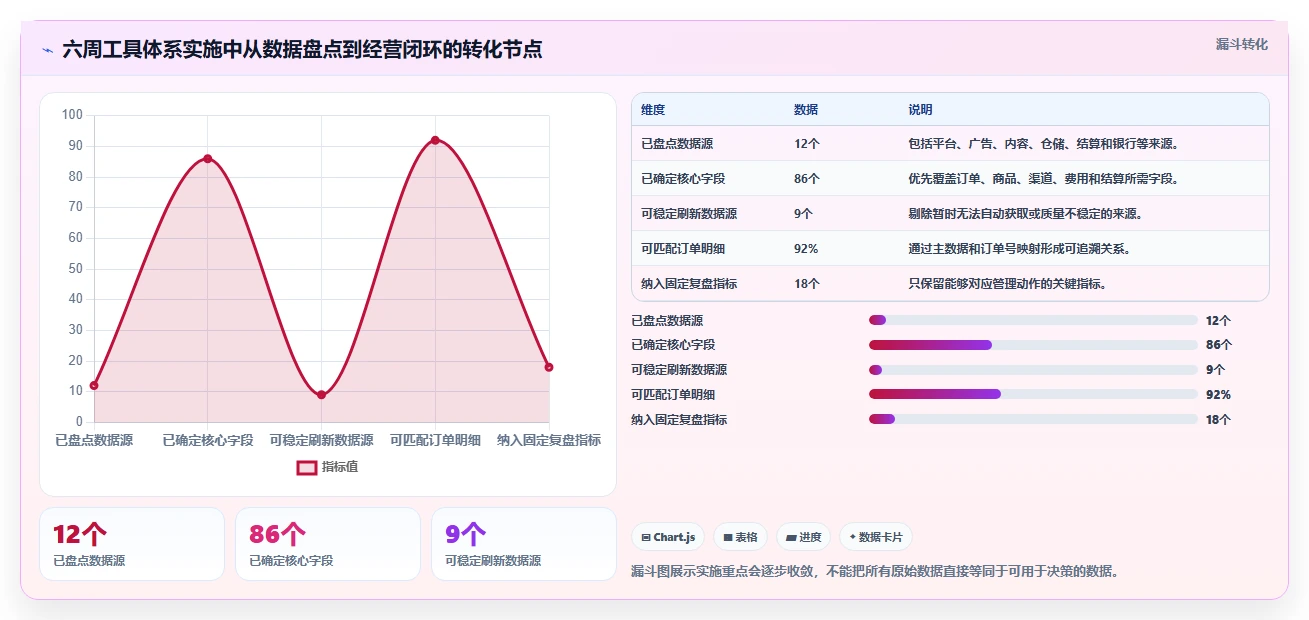Click the 92% value next to progress bar
1309x620 pixels.
tap(1218, 395)
